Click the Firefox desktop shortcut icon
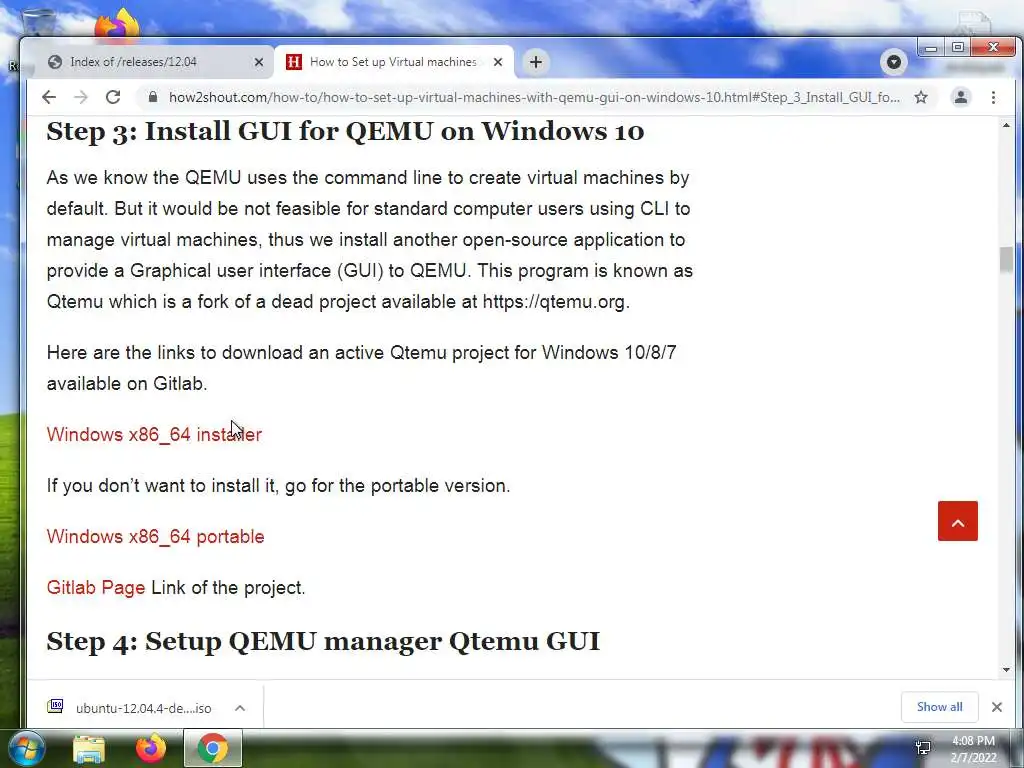1024x768 pixels. 118,24
